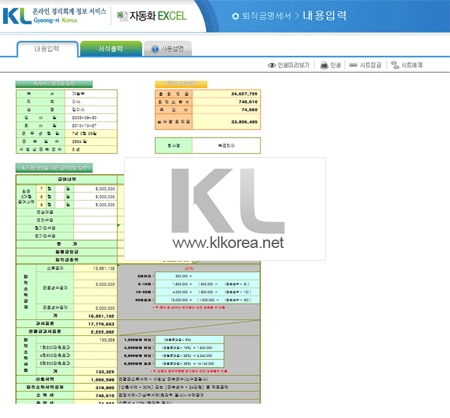Click the month number 7 cell
Screen dimensions: 450x418
tap(41, 189)
